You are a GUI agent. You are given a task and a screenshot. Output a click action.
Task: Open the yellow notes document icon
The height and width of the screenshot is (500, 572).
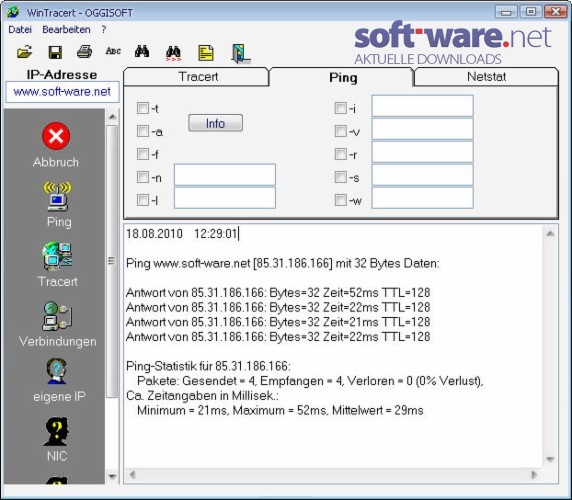tap(206, 53)
